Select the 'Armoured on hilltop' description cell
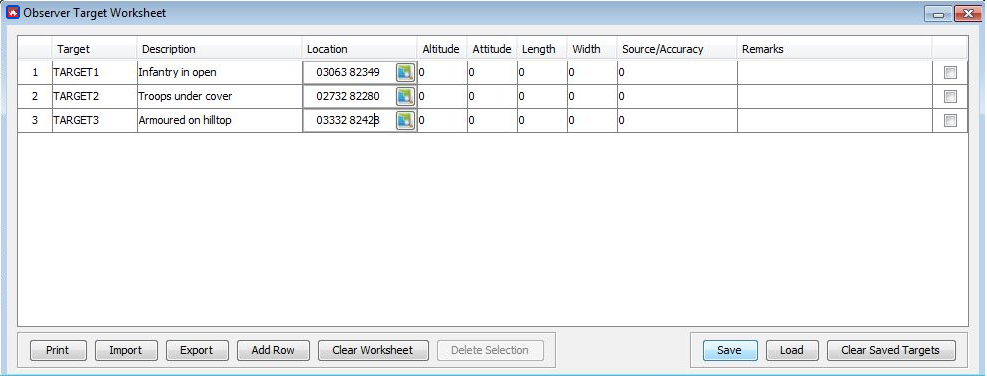 [x=219, y=120]
